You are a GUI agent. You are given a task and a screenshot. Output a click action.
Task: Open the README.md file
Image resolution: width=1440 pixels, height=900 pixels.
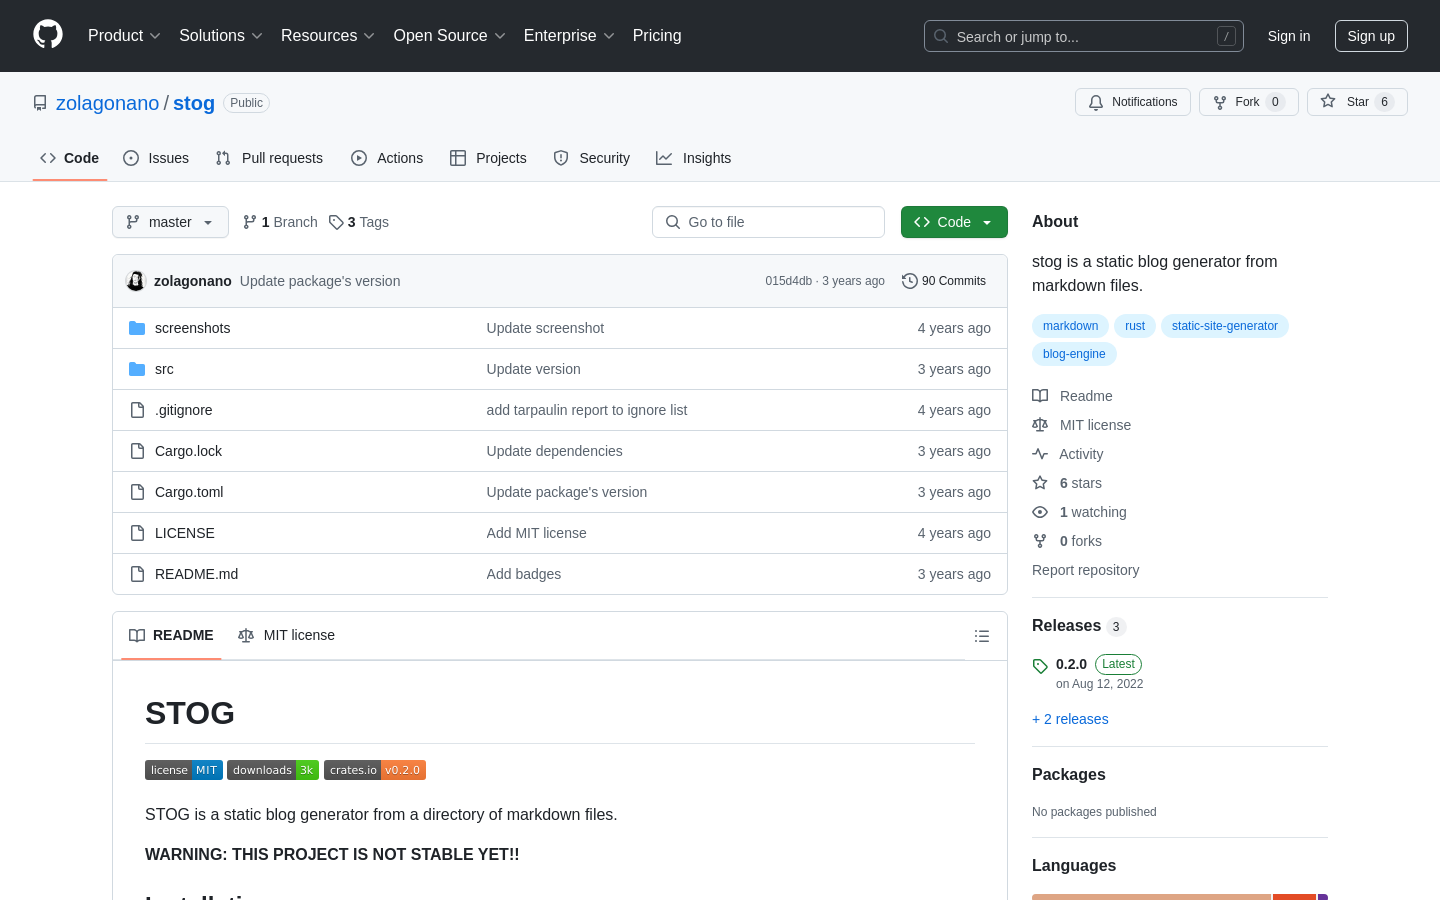pyautogui.click(x=196, y=574)
